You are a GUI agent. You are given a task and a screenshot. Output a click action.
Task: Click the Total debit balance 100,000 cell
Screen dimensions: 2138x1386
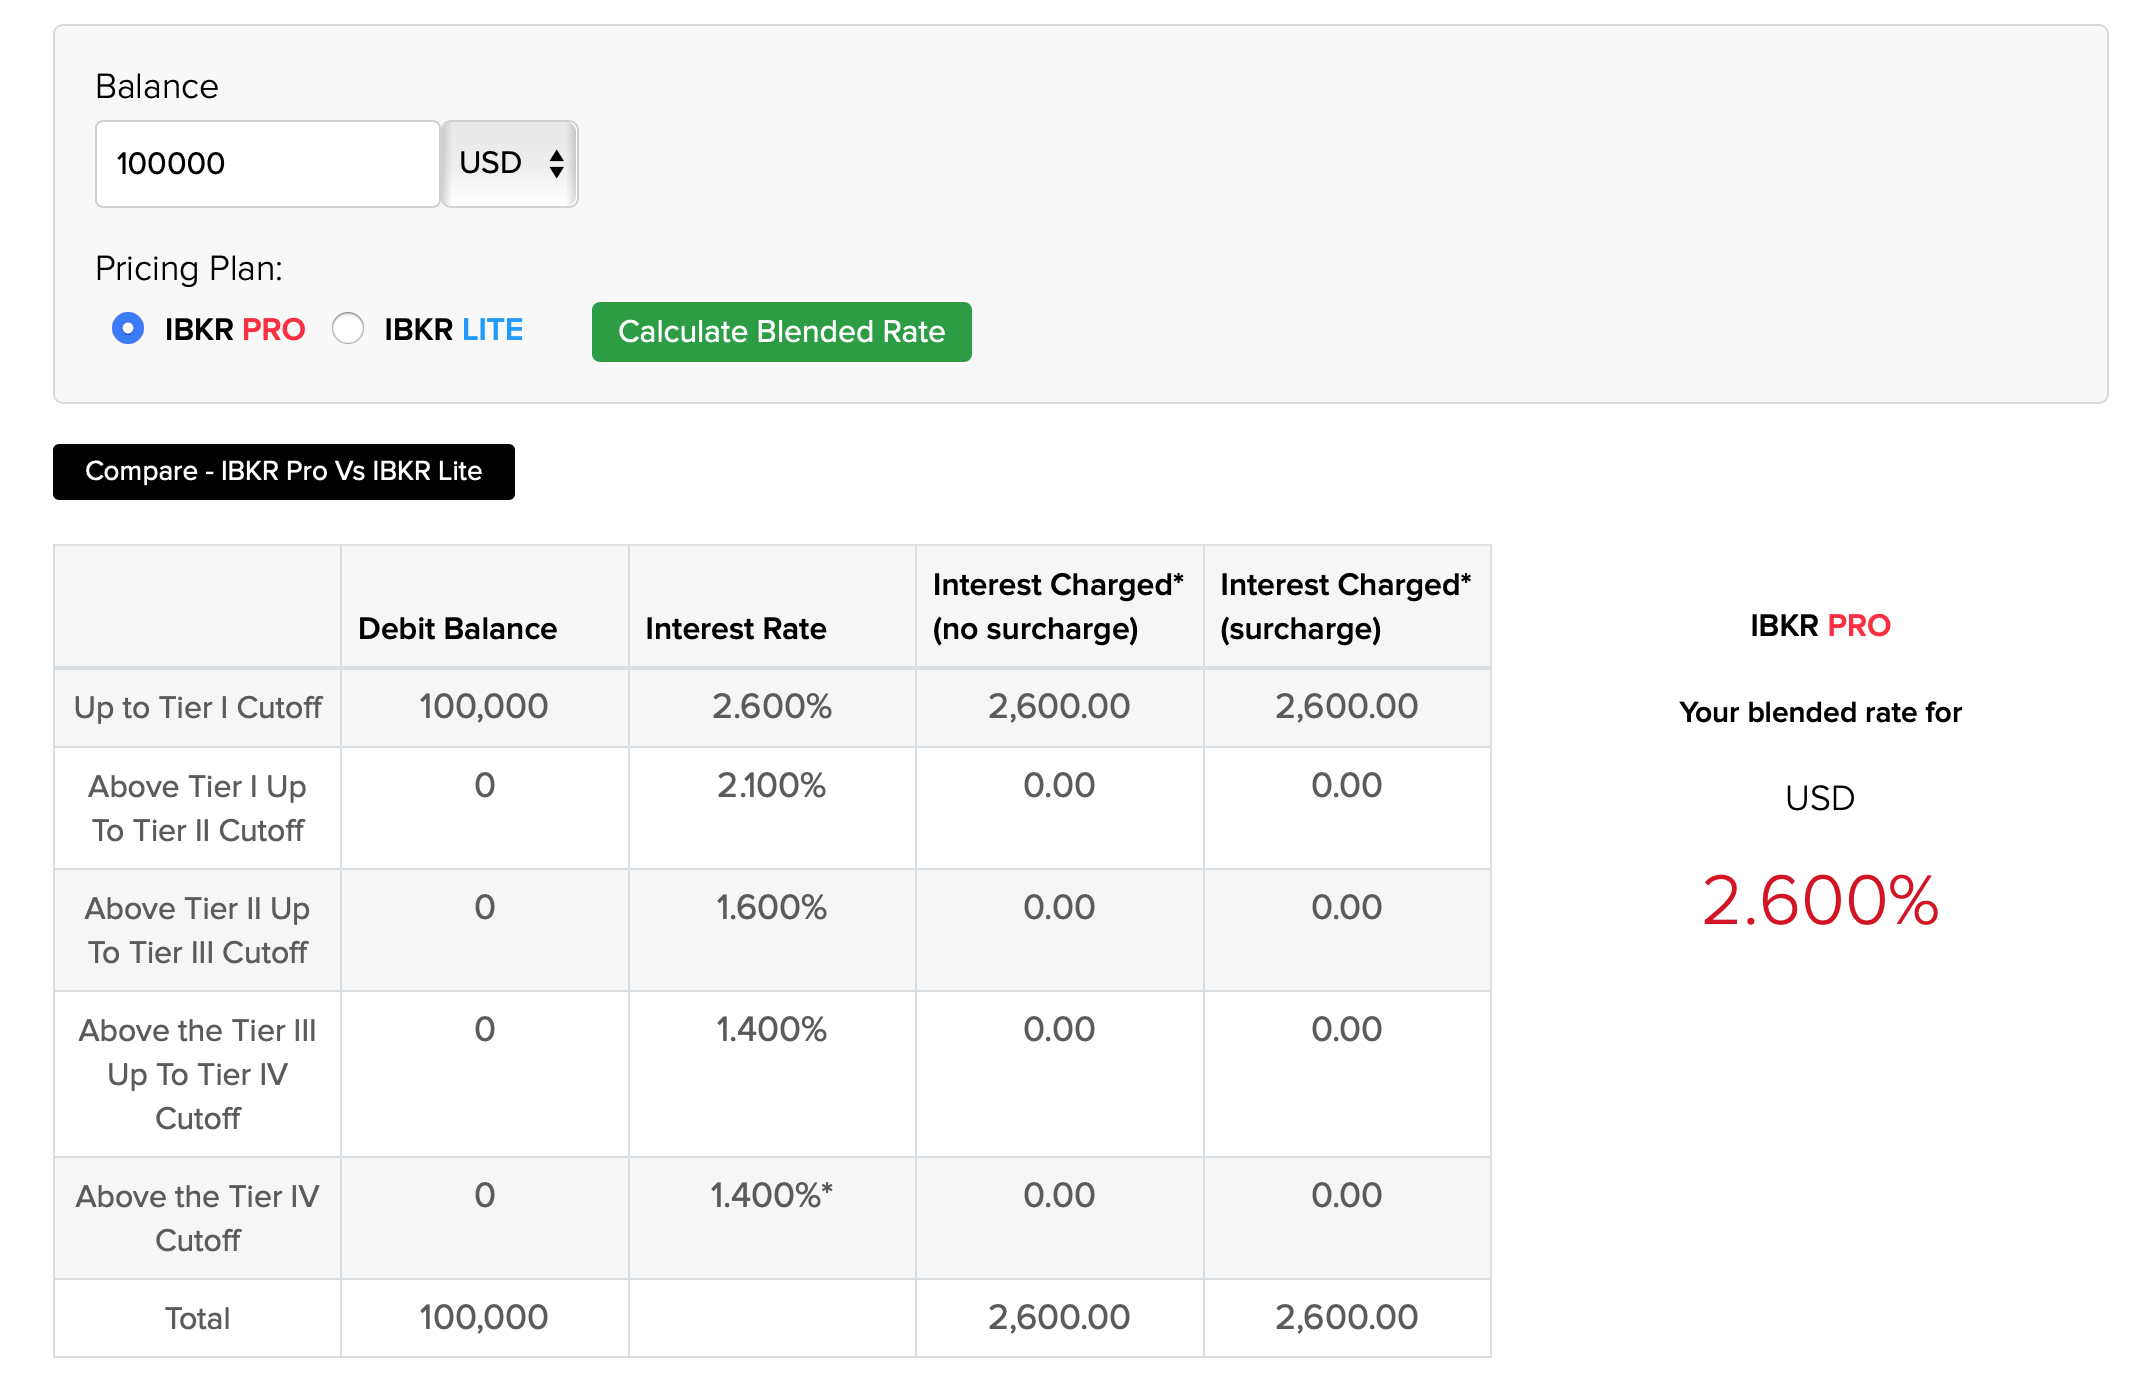point(484,1318)
